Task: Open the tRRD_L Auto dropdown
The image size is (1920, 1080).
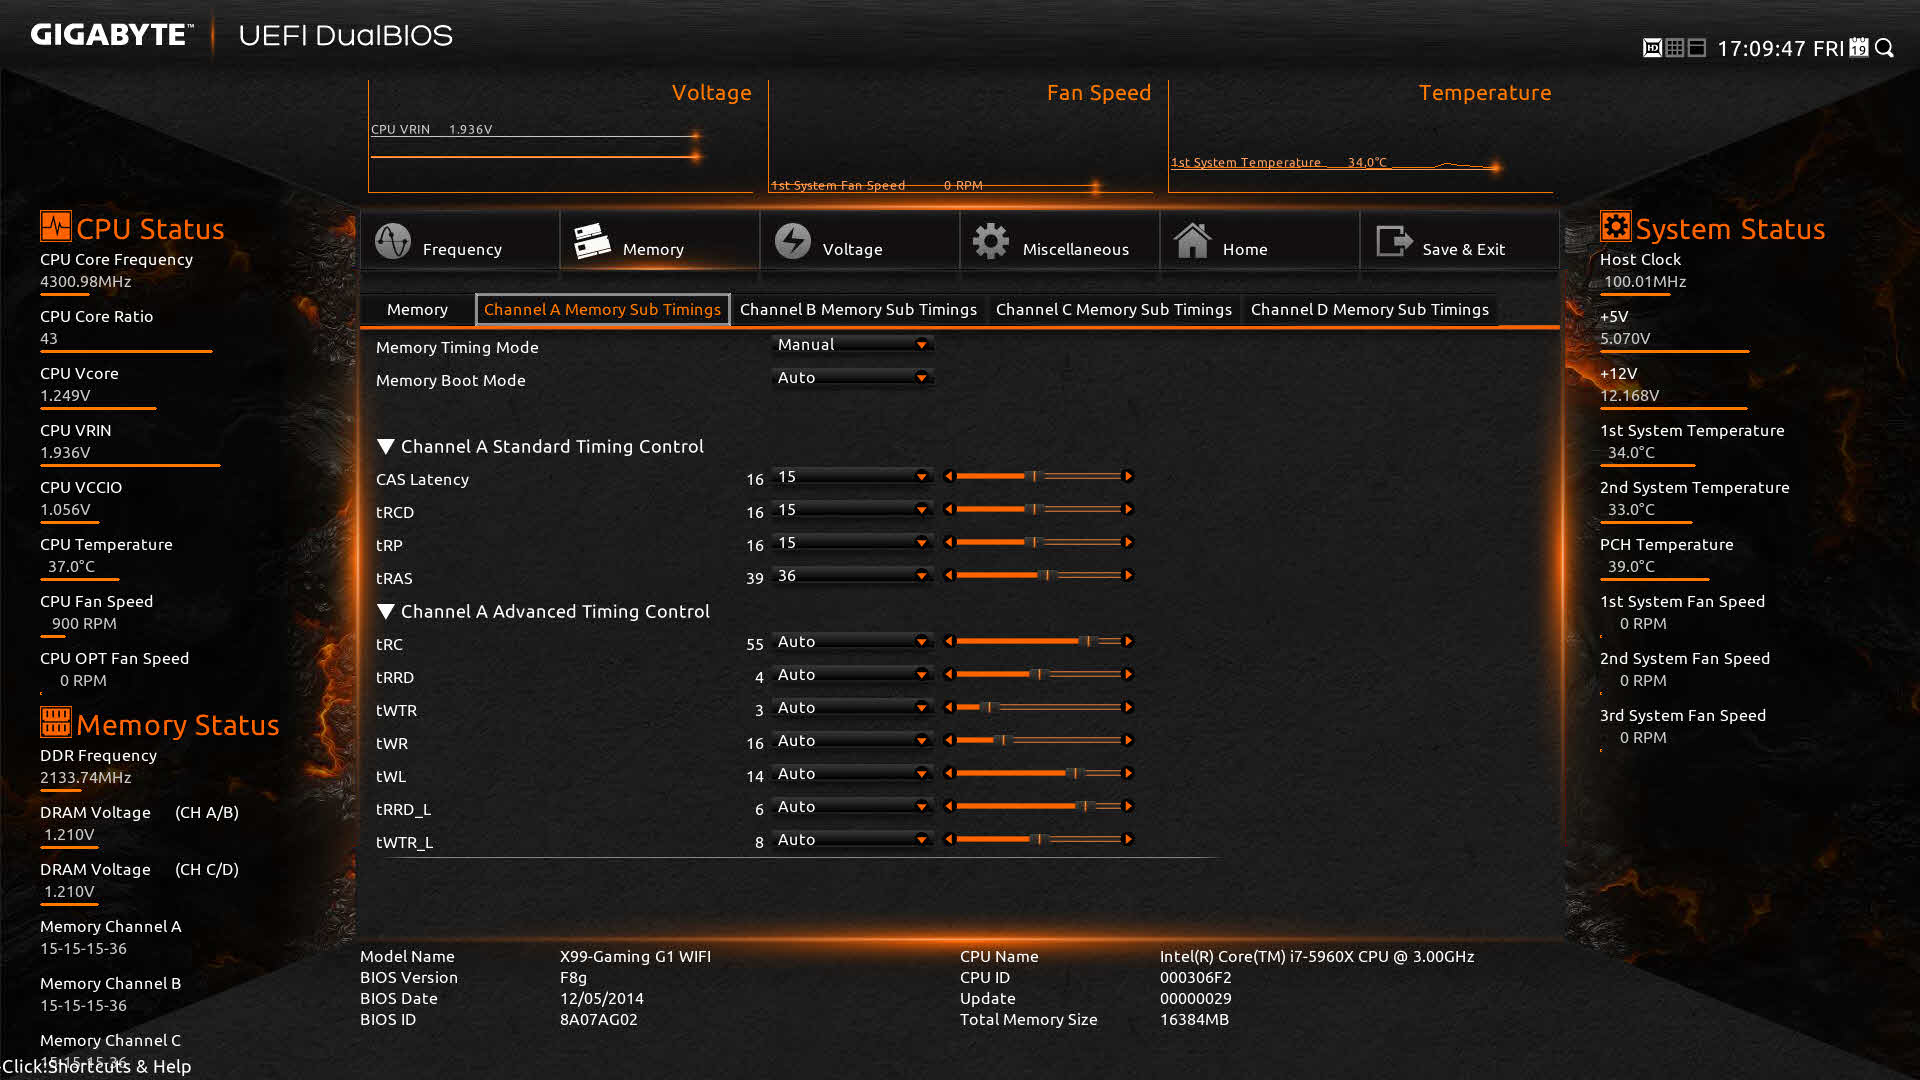Action: [x=853, y=806]
